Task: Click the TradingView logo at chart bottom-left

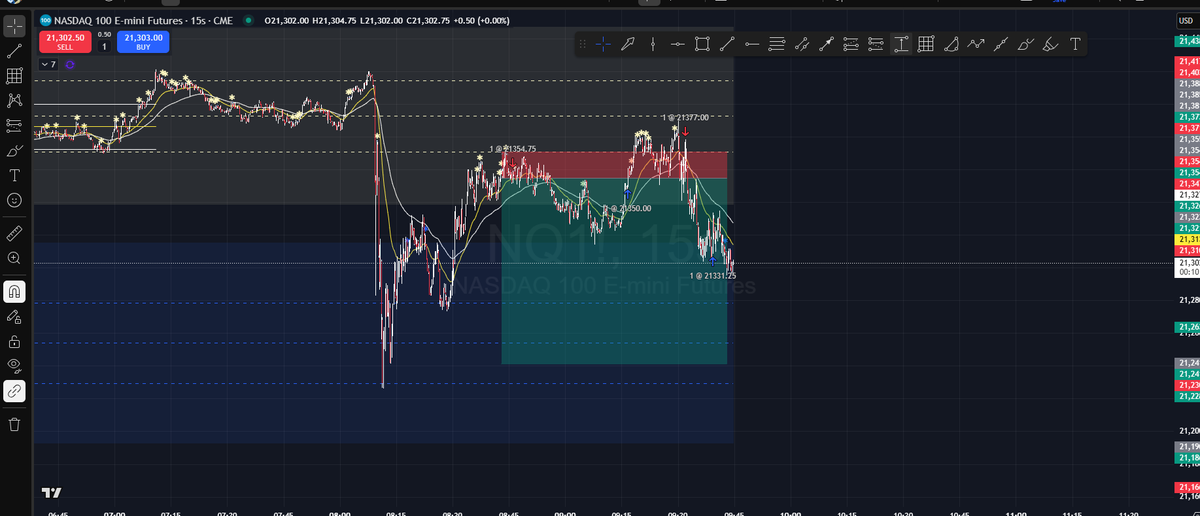Action: [x=50, y=493]
